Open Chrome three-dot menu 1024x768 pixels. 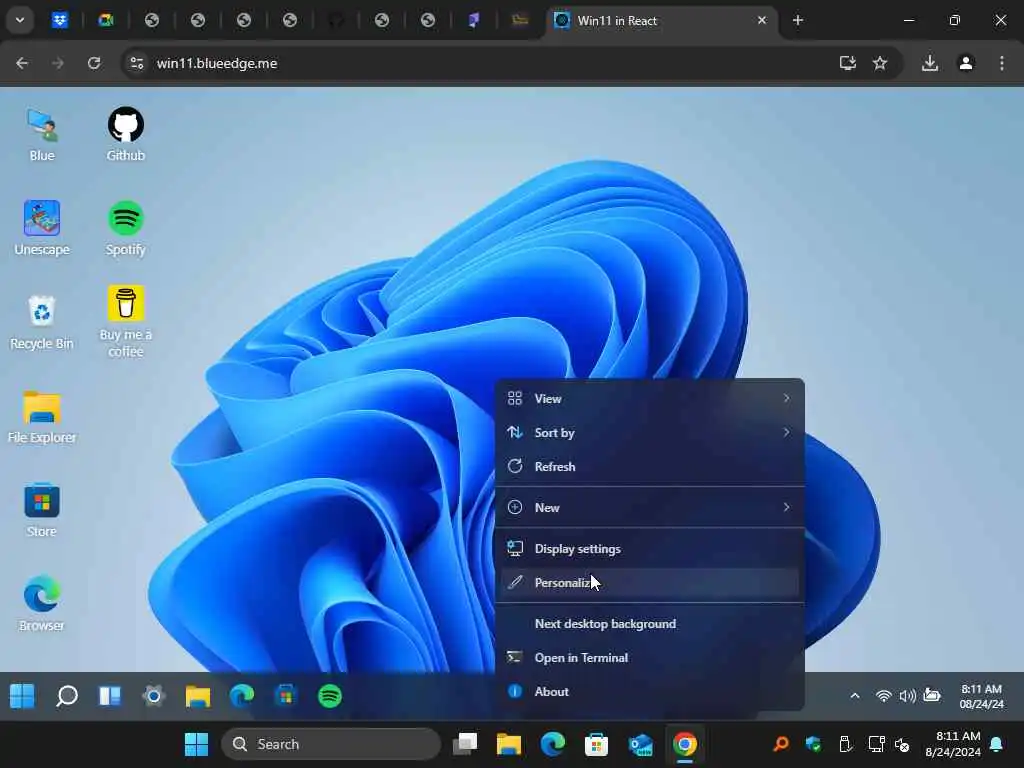[x=1001, y=63]
